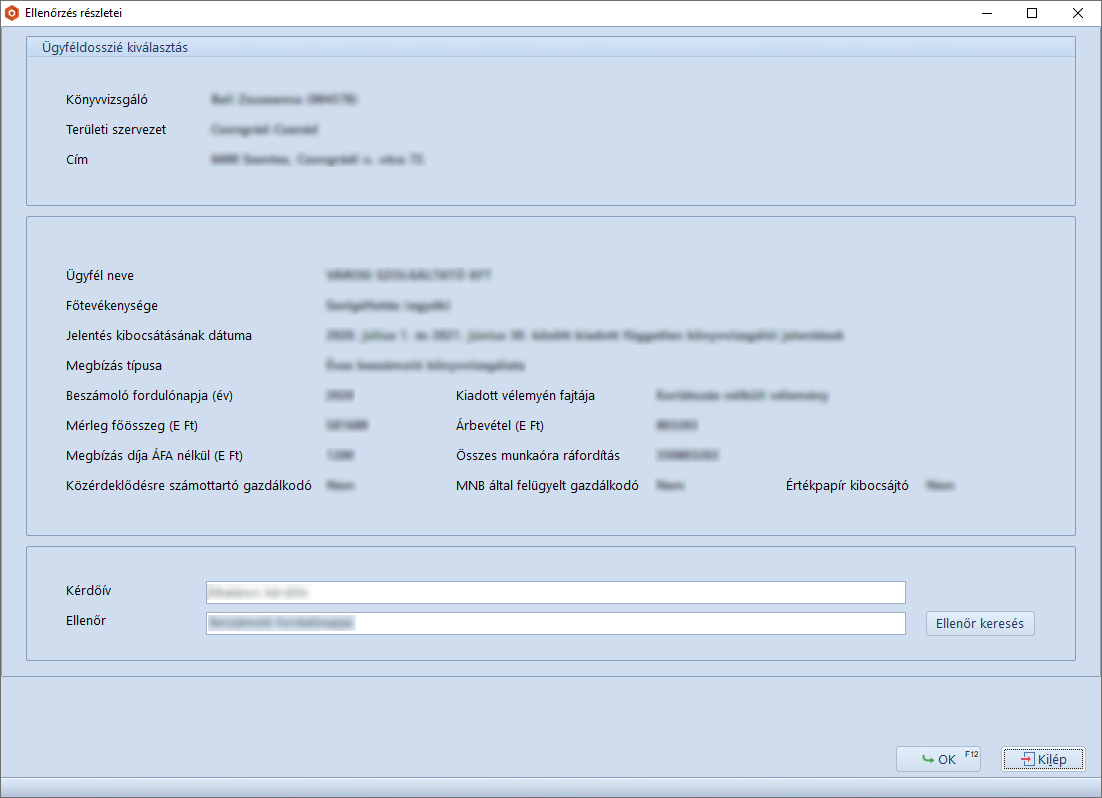1102x798 pixels.
Task: Click the Főtevékenysége label
Action: [x=111, y=306]
